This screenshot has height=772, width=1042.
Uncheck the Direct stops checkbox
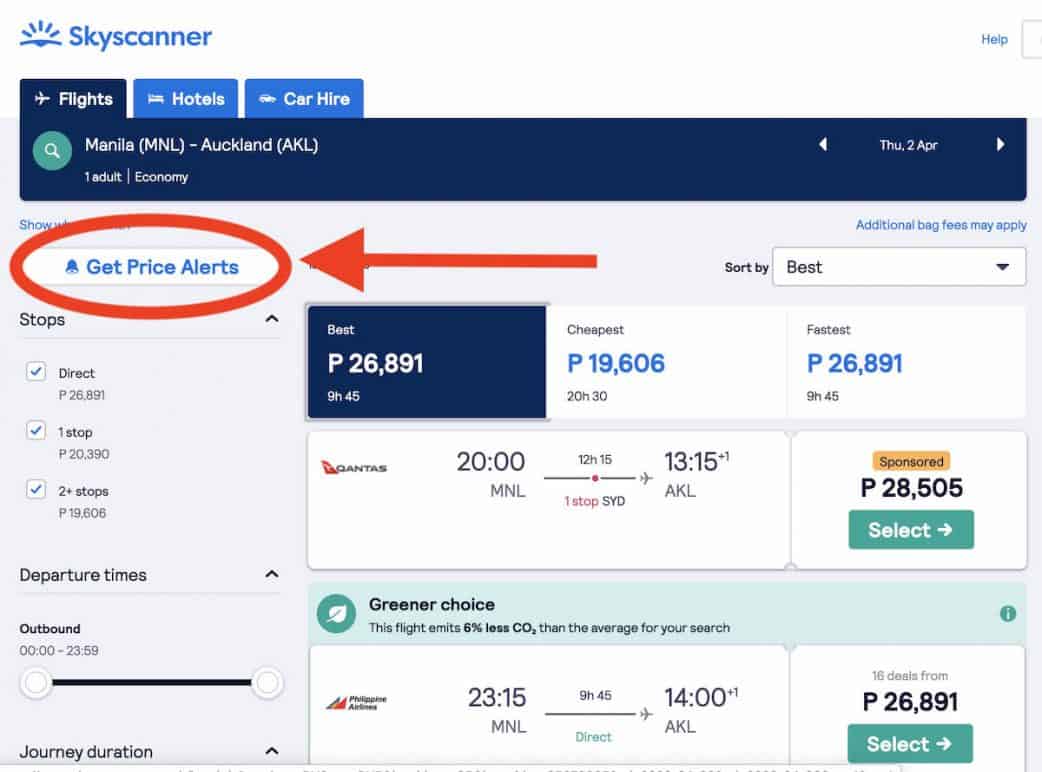point(36,372)
